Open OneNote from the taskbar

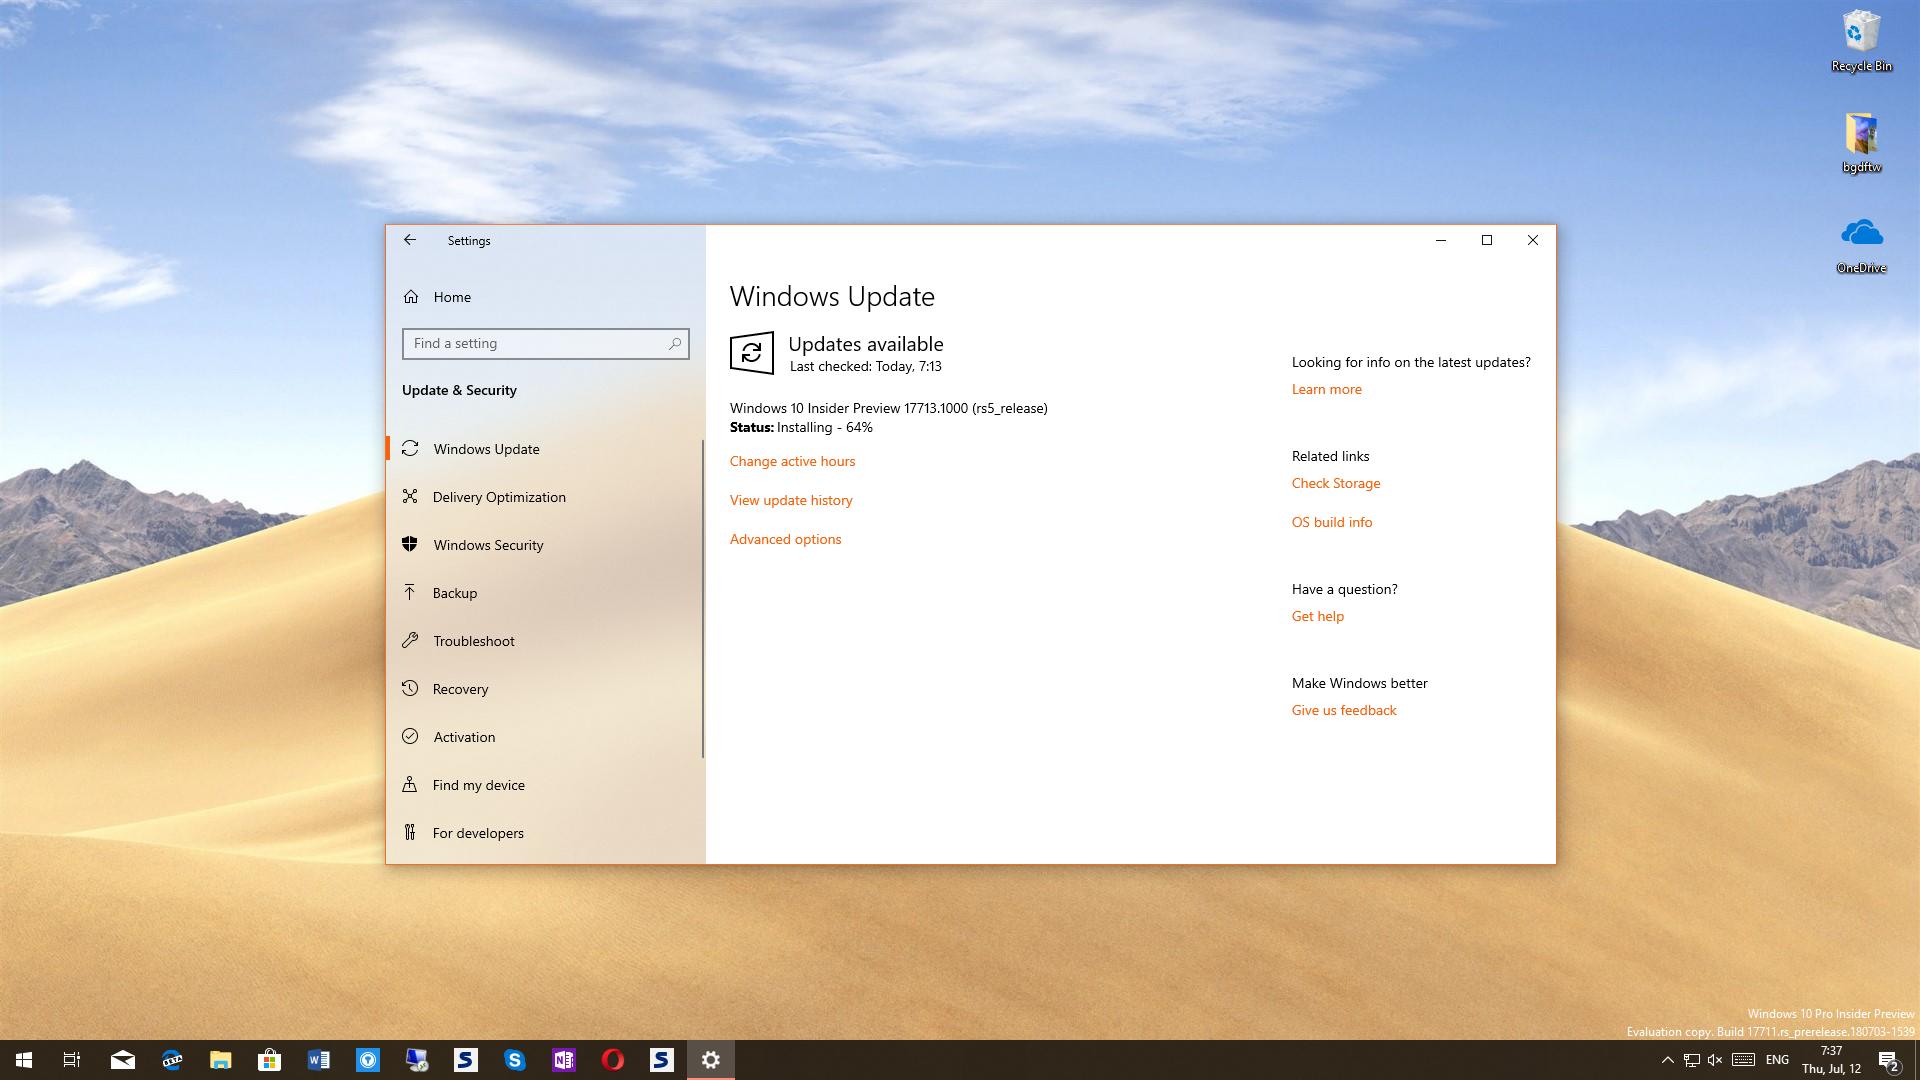[x=564, y=1060]
